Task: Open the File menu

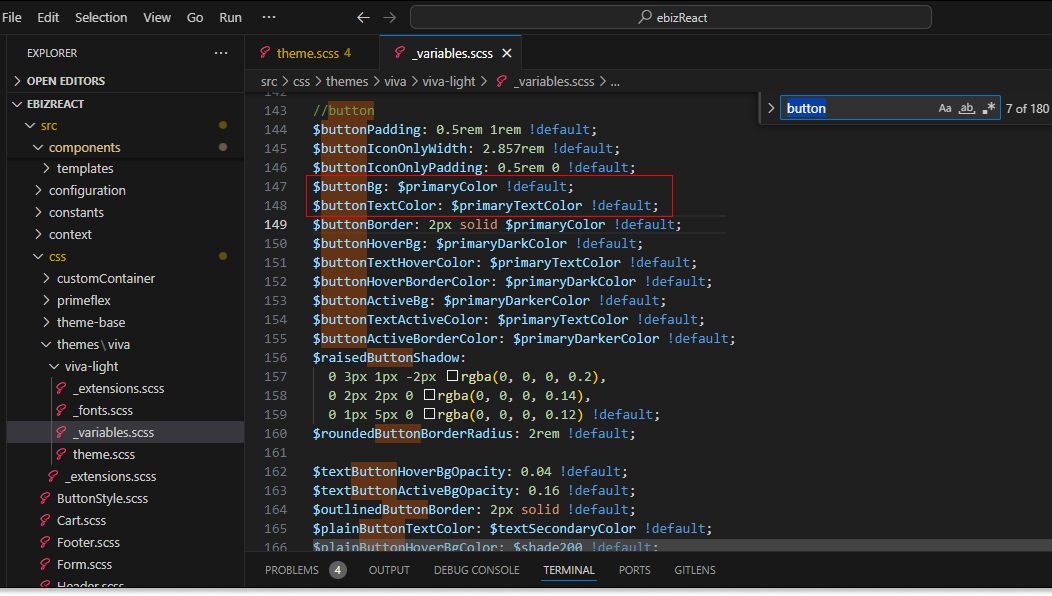Action: [x=12, y=17]
